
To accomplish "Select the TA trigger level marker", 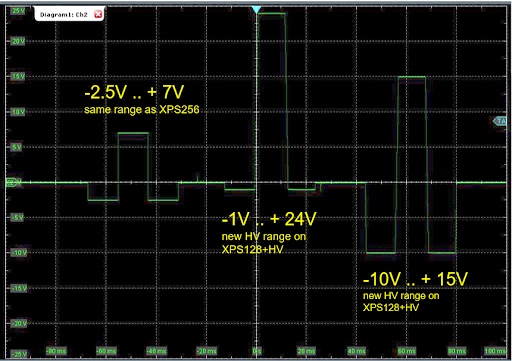I will (500, 121).
